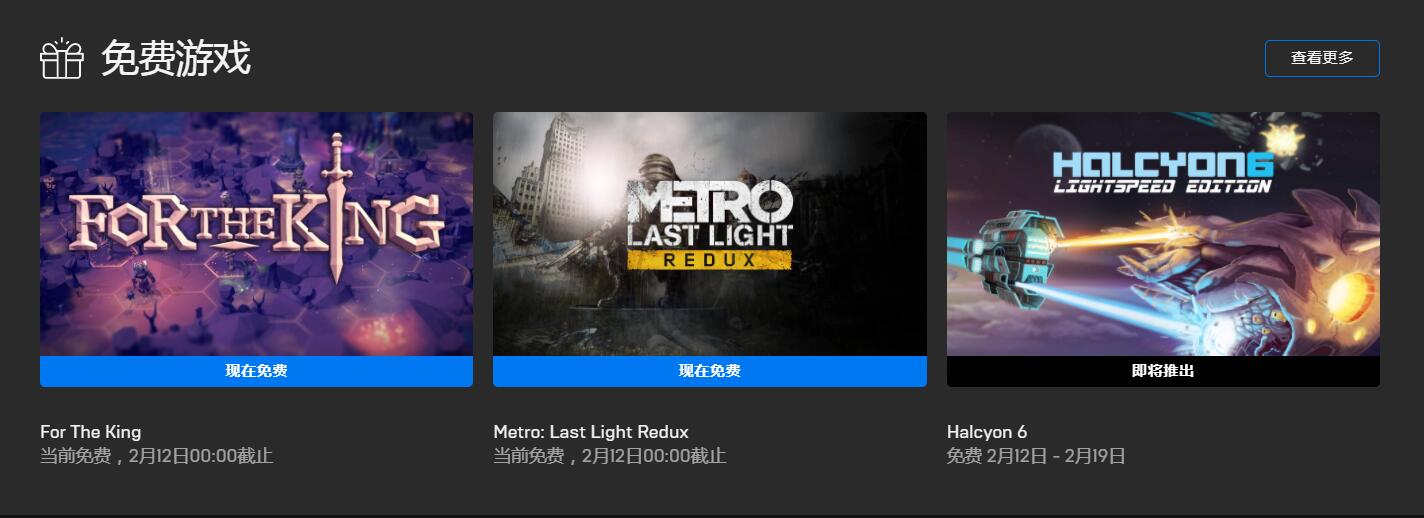The height and width of the screenshot is (518, 1424).
Task: Click the yellow REDUX label in Metro artwork
Action: click(x=709, y=259)
